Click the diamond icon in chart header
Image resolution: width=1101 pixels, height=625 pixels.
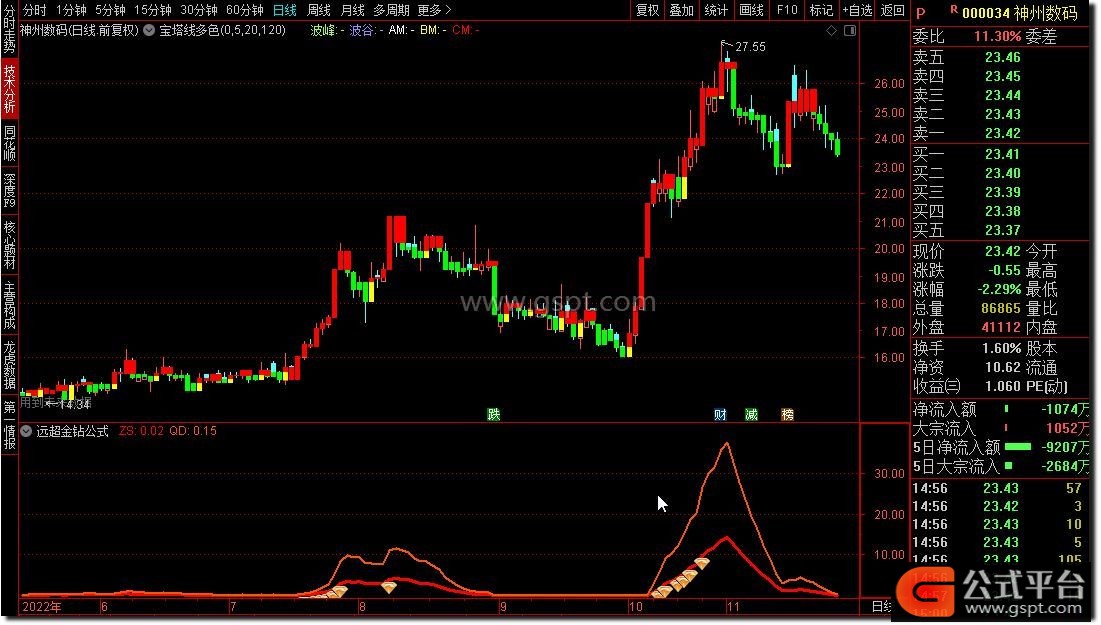coord(831,31)
